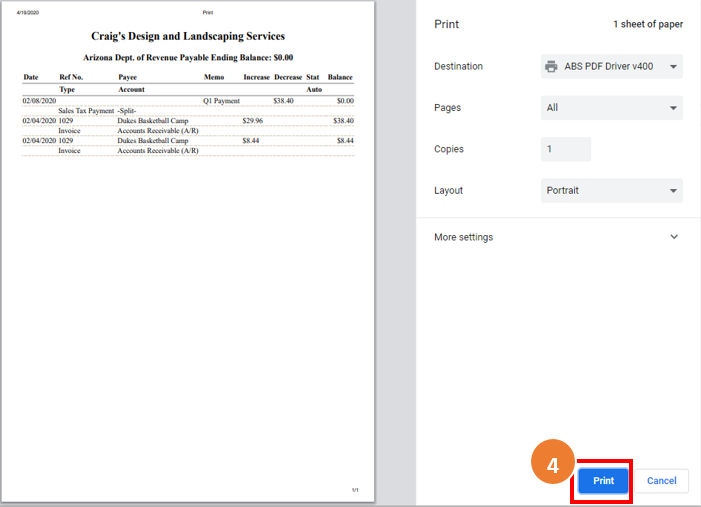
Task: Click the -Split- account text
Action: pos(127,111)
